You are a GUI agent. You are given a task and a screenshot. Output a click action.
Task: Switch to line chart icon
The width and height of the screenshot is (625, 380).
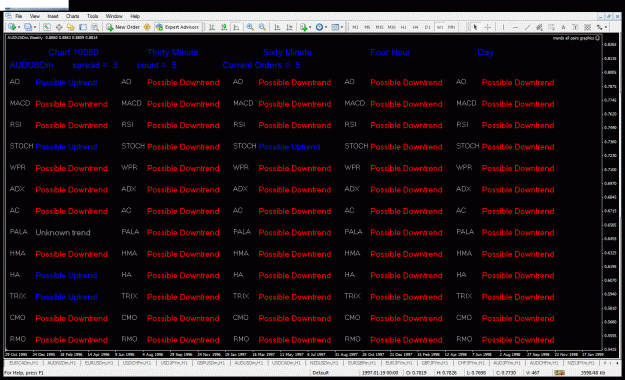point(236,27)
